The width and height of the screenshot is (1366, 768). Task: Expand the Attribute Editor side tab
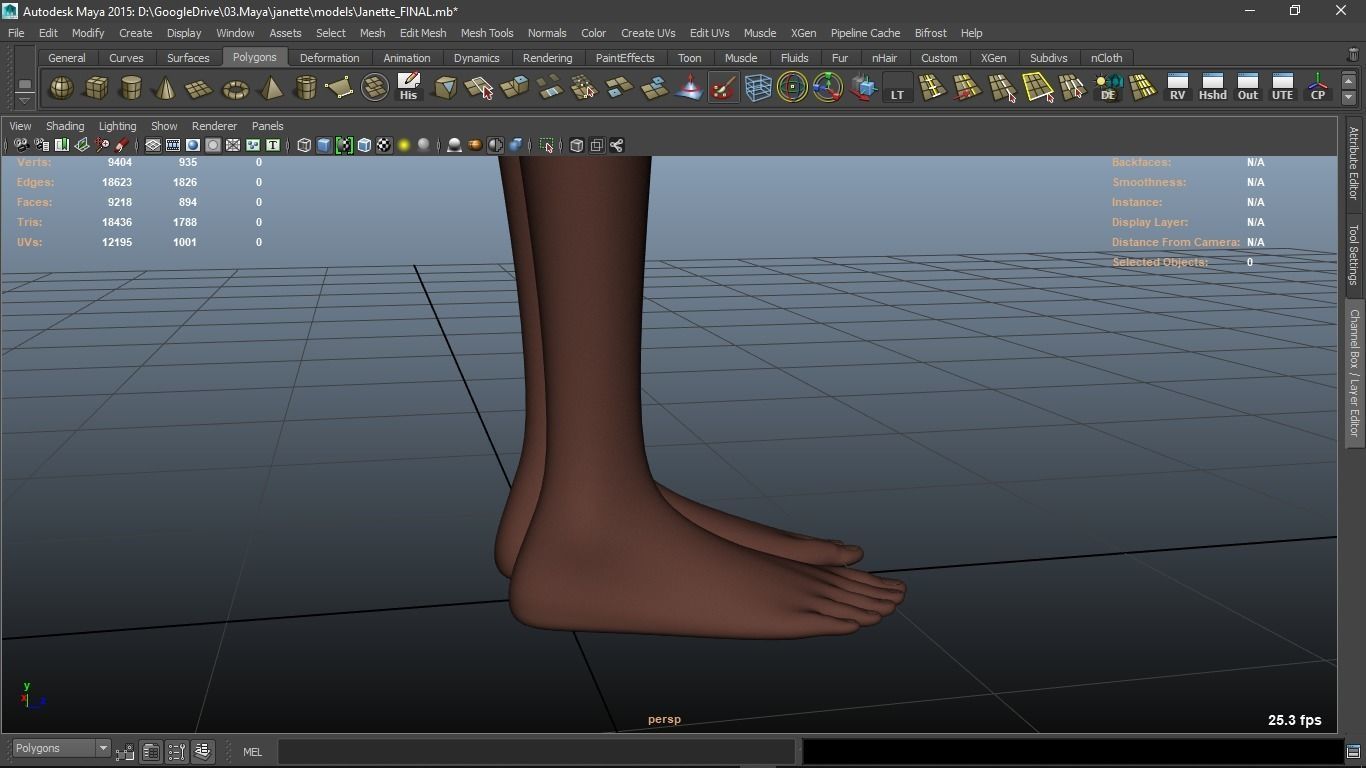coord(1353,162)
